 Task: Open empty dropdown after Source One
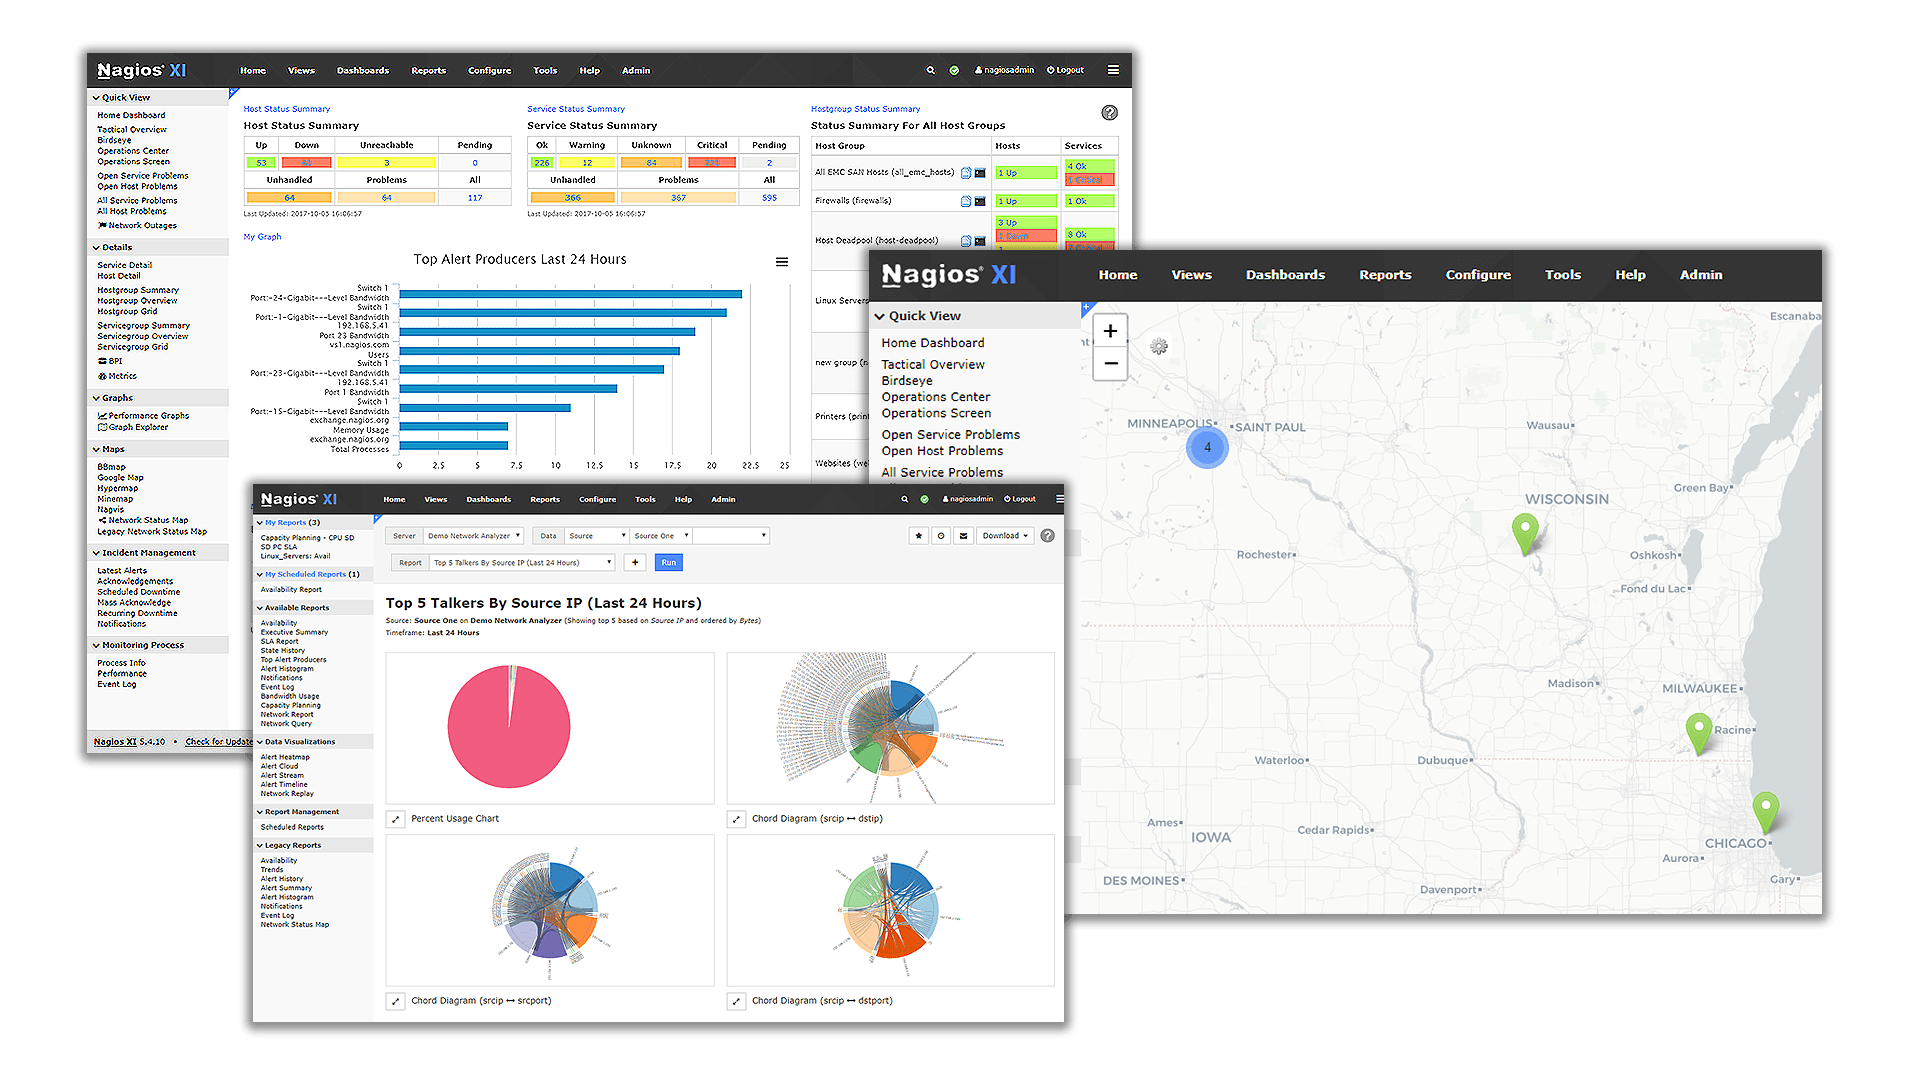[x=731, y=536]
